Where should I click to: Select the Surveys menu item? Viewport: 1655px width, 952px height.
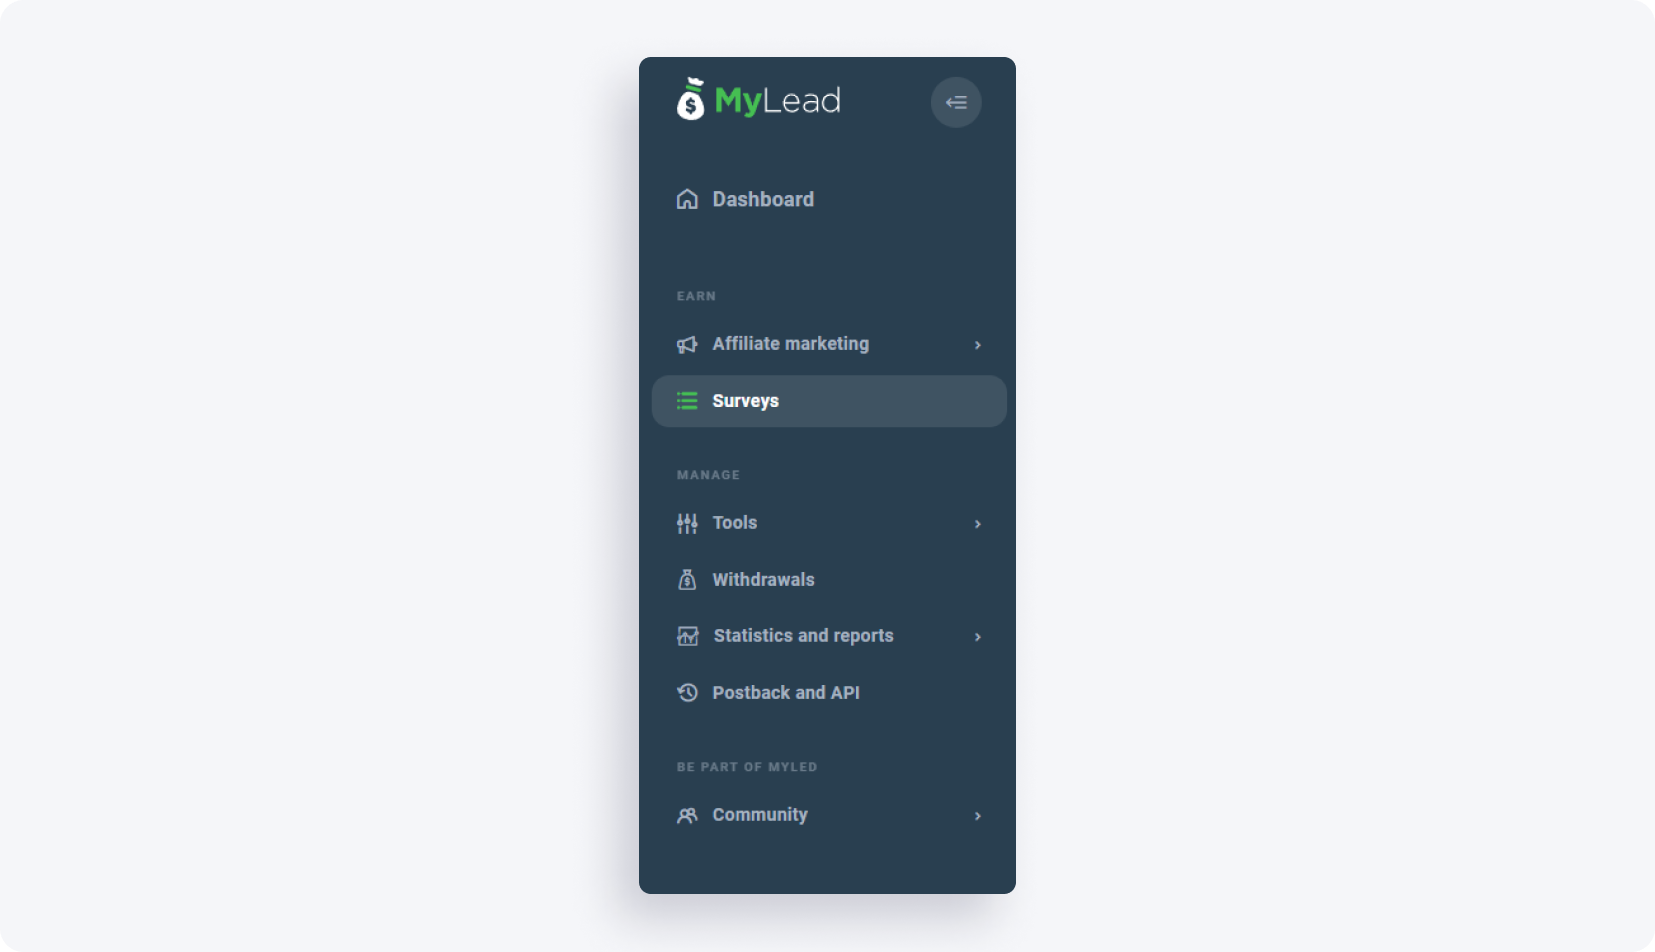(829, 401)
